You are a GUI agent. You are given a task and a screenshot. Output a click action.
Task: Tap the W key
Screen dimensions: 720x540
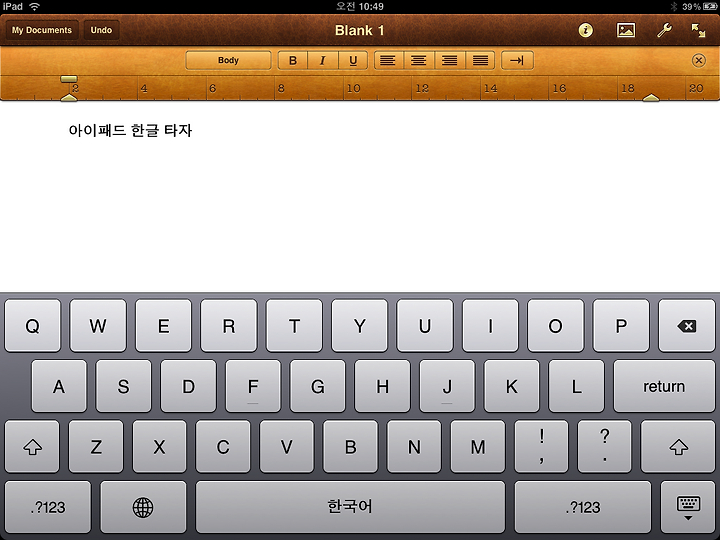pyautogui.click(x=98, y=326)
